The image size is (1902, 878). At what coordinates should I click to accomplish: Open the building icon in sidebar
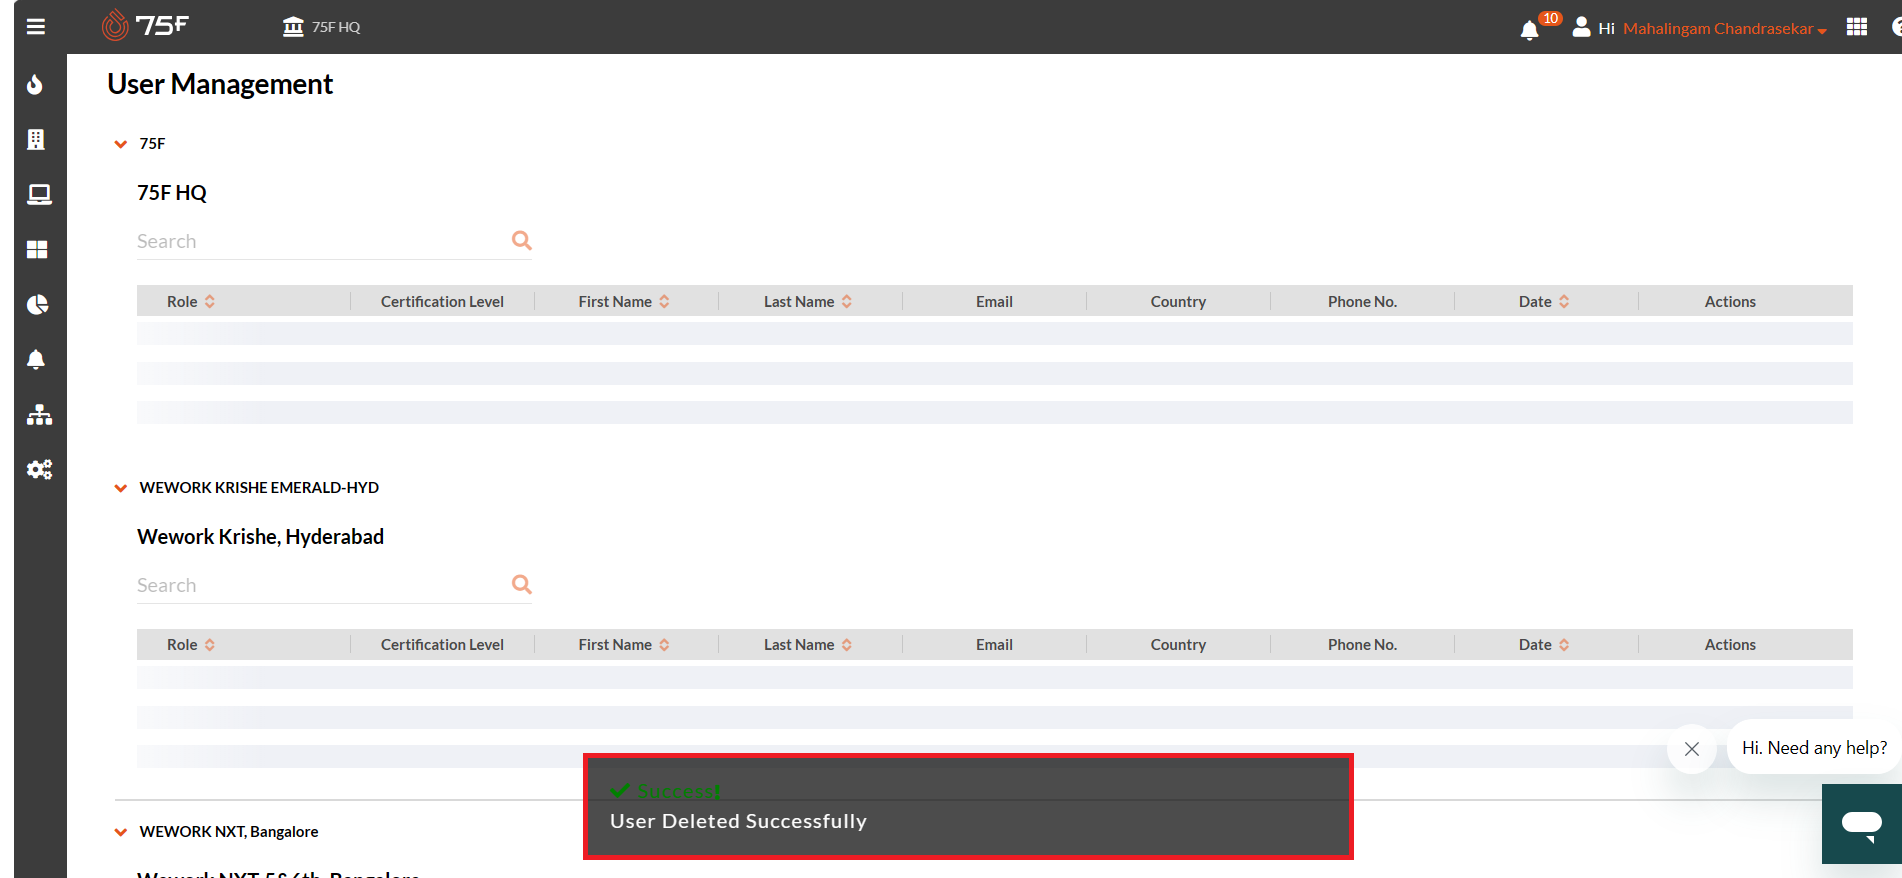(36, 139)
